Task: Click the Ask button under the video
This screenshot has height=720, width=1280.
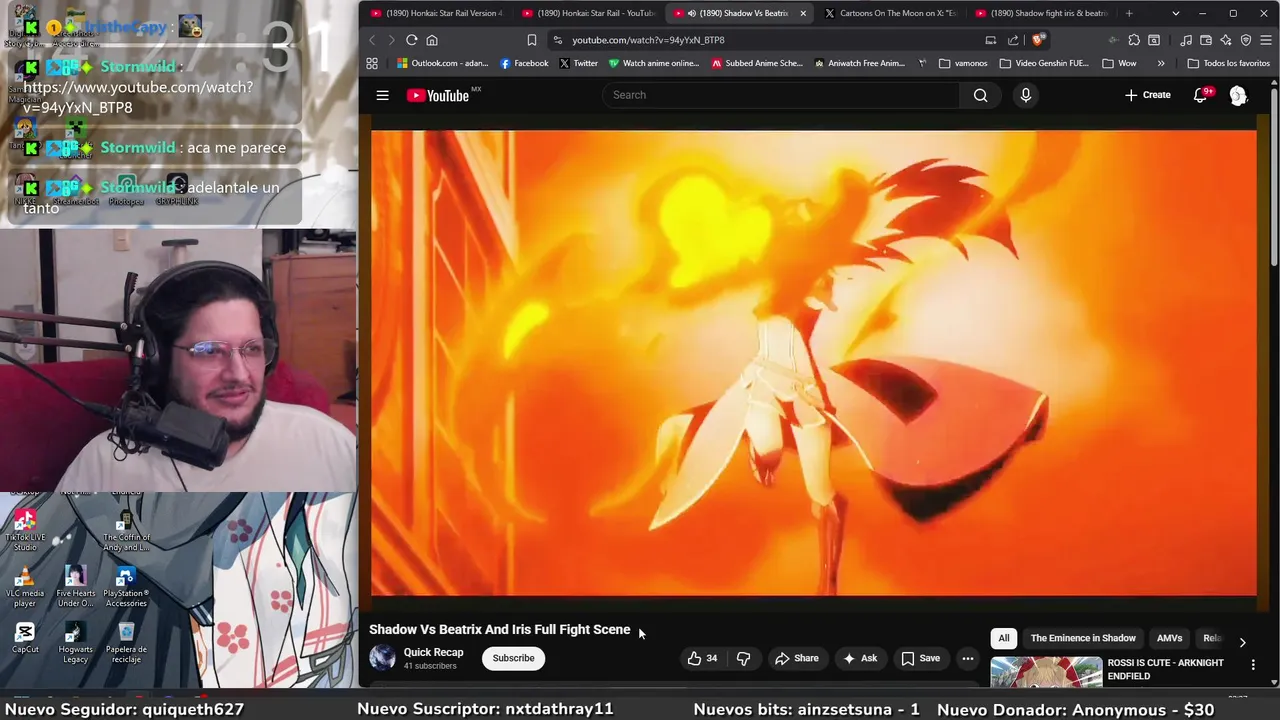Action: click(x=860, y=658)
